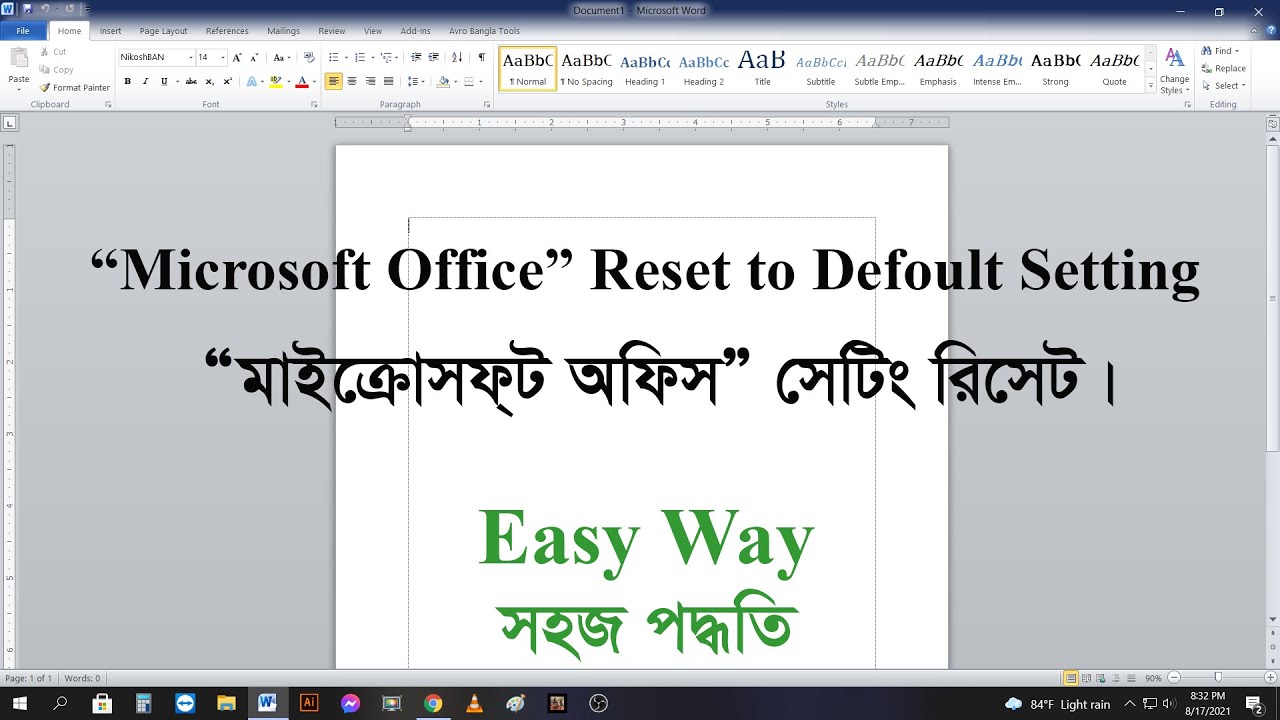Expand the Numbering list dropdown arrow
This screenshot has height=720, width=1280.
pyautogui.click(x=371, y=58)
